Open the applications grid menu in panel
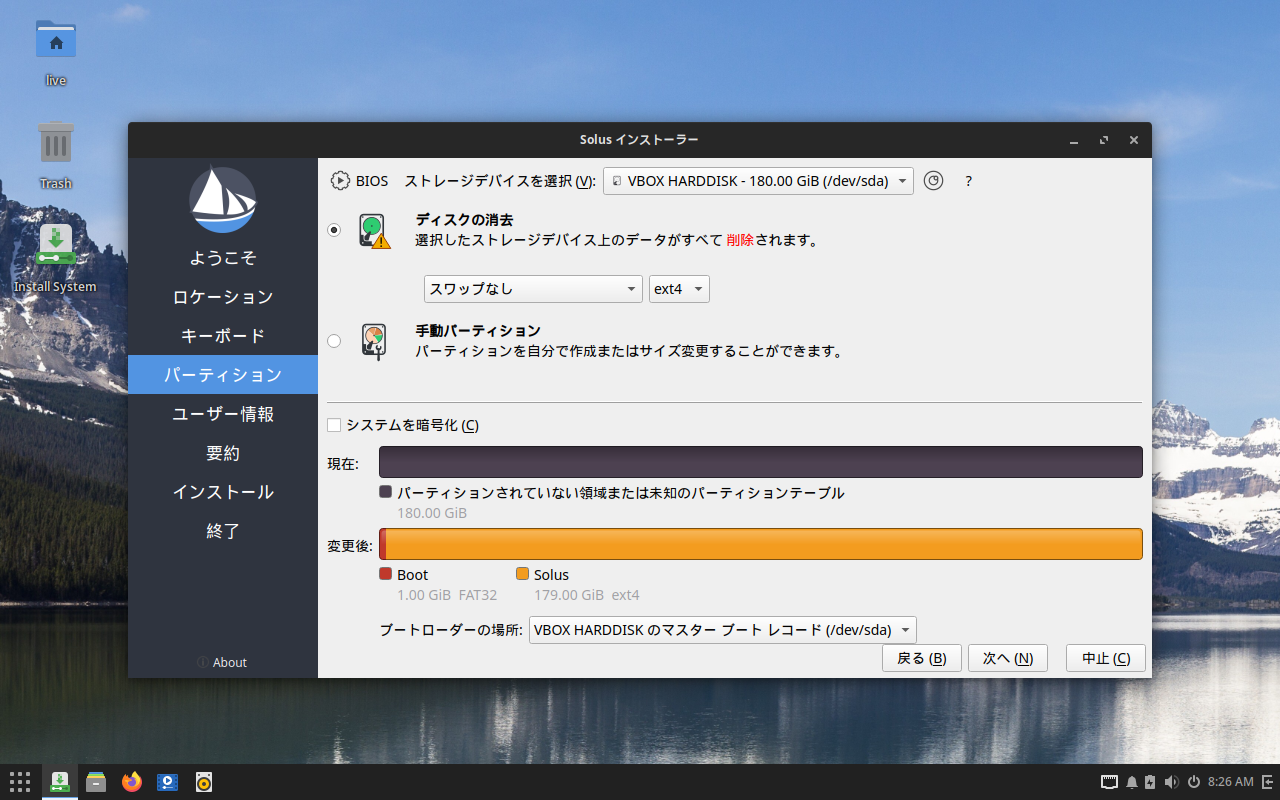The width and height of the screenshot is (1280, 800). click(20, 782)
